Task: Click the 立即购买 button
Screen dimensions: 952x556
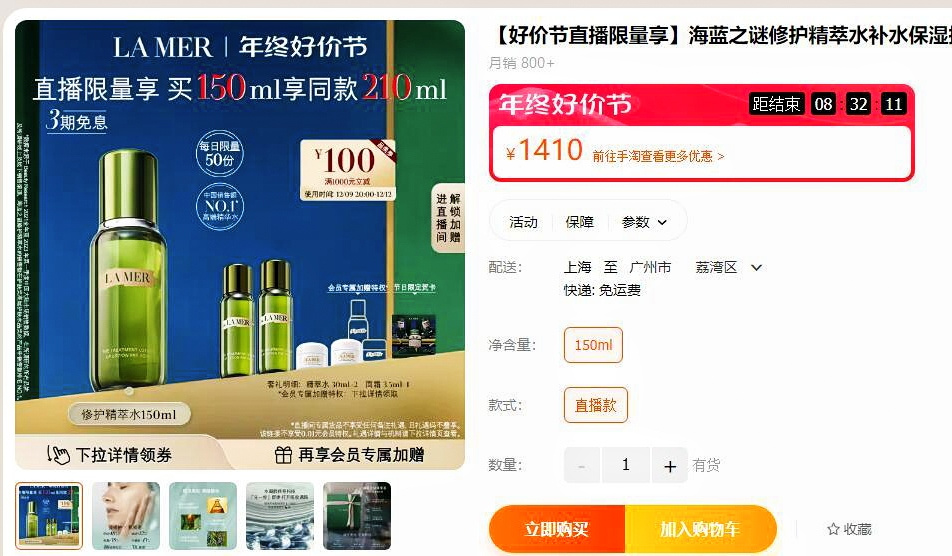Action: point(557,529)
